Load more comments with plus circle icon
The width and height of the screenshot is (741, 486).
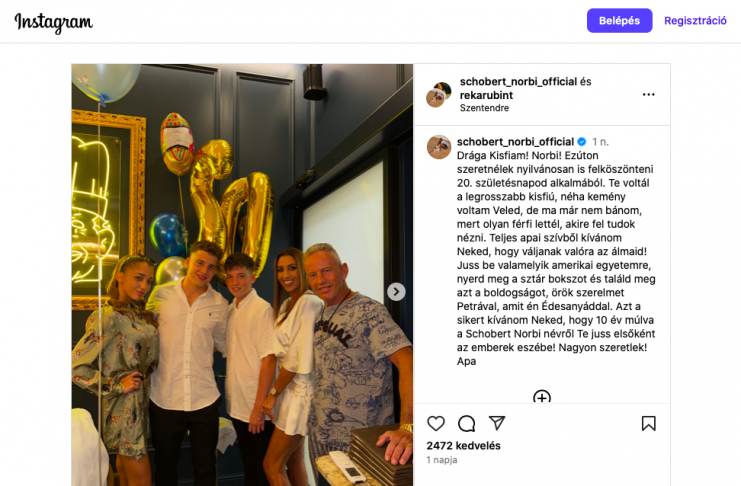click(x=542, y=397)
